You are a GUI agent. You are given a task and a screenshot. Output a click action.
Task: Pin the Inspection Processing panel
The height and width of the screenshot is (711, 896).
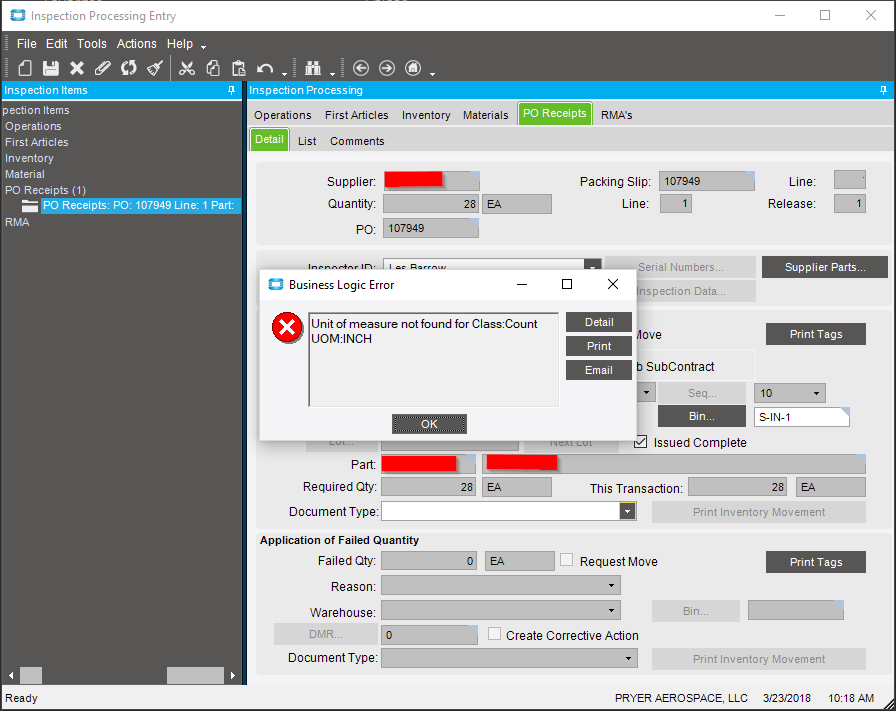coord(883,90)
